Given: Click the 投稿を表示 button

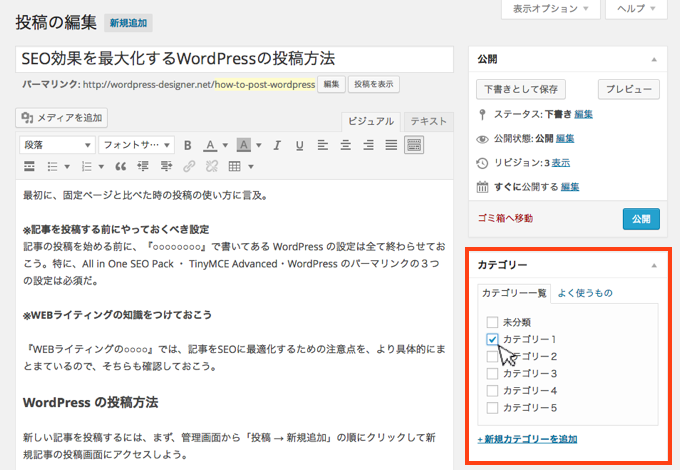Looking at the screenshot, I should pos(373,84).
